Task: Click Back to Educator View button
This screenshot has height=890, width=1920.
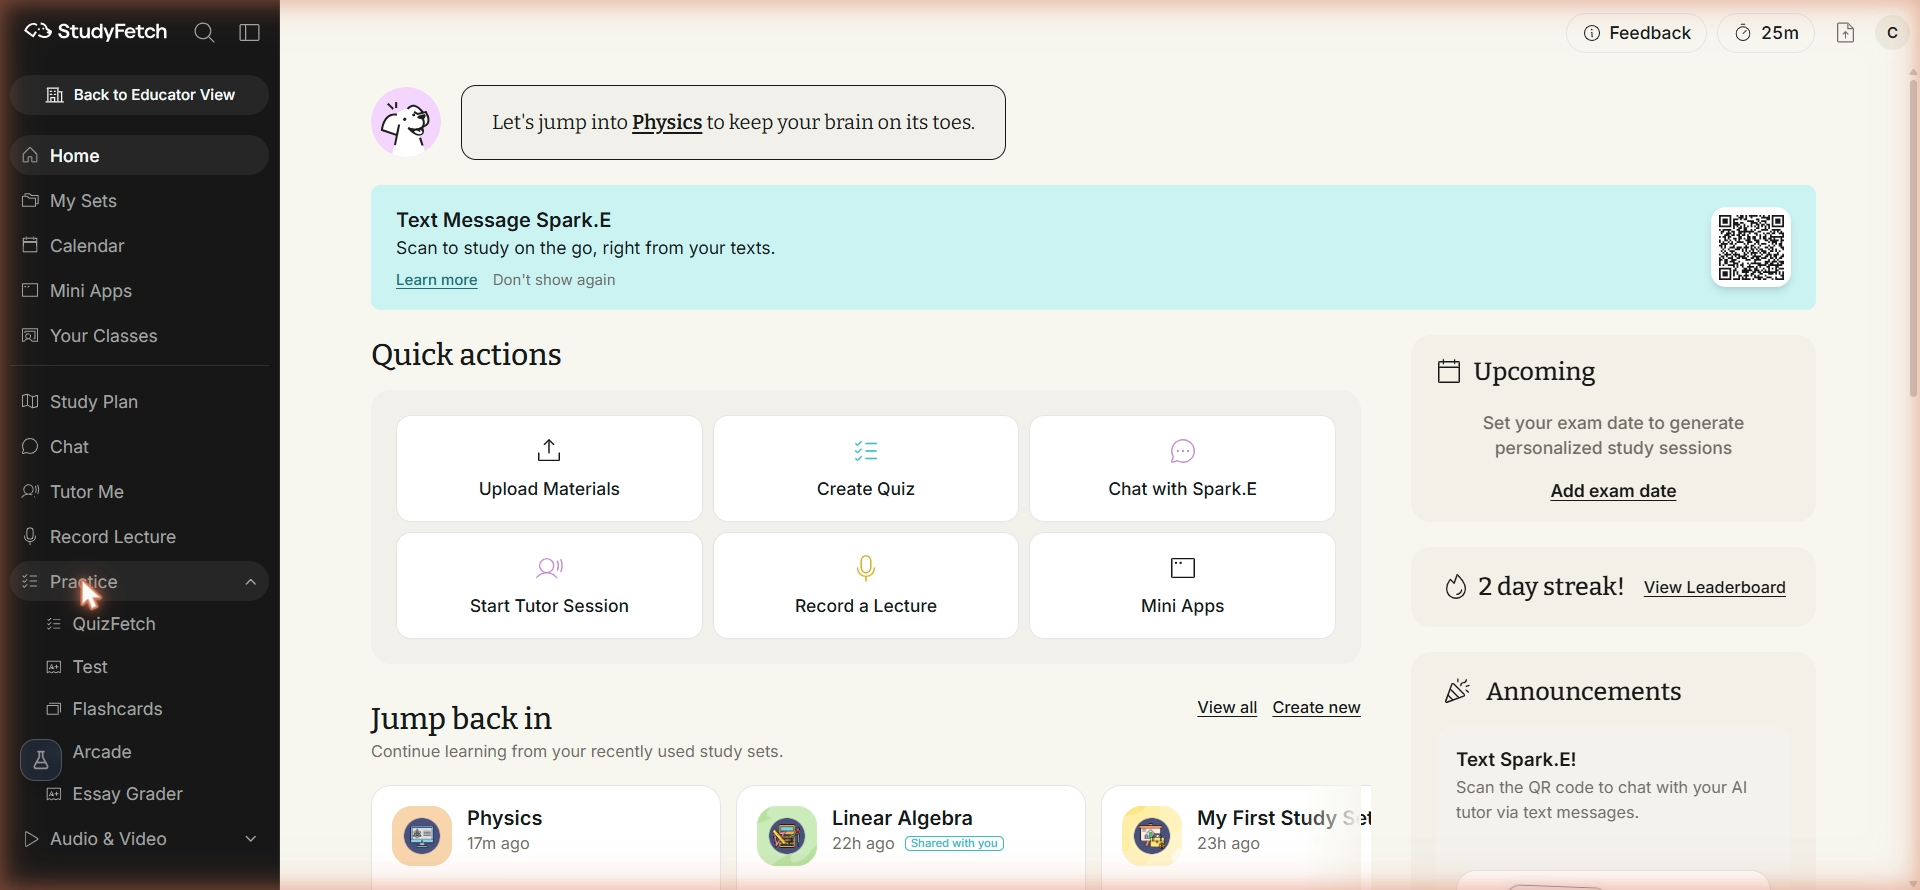Action: point(139,95)
